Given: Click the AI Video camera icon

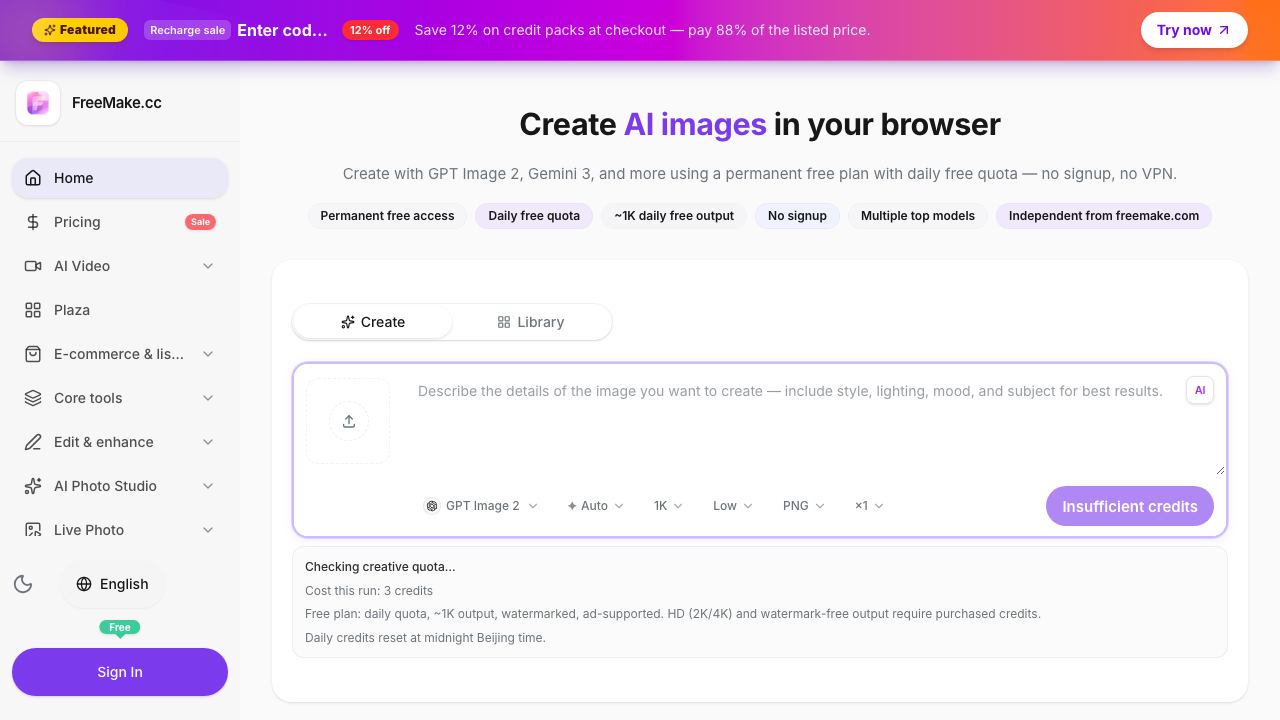Looking at the screenshot, I should pos(33,266).
